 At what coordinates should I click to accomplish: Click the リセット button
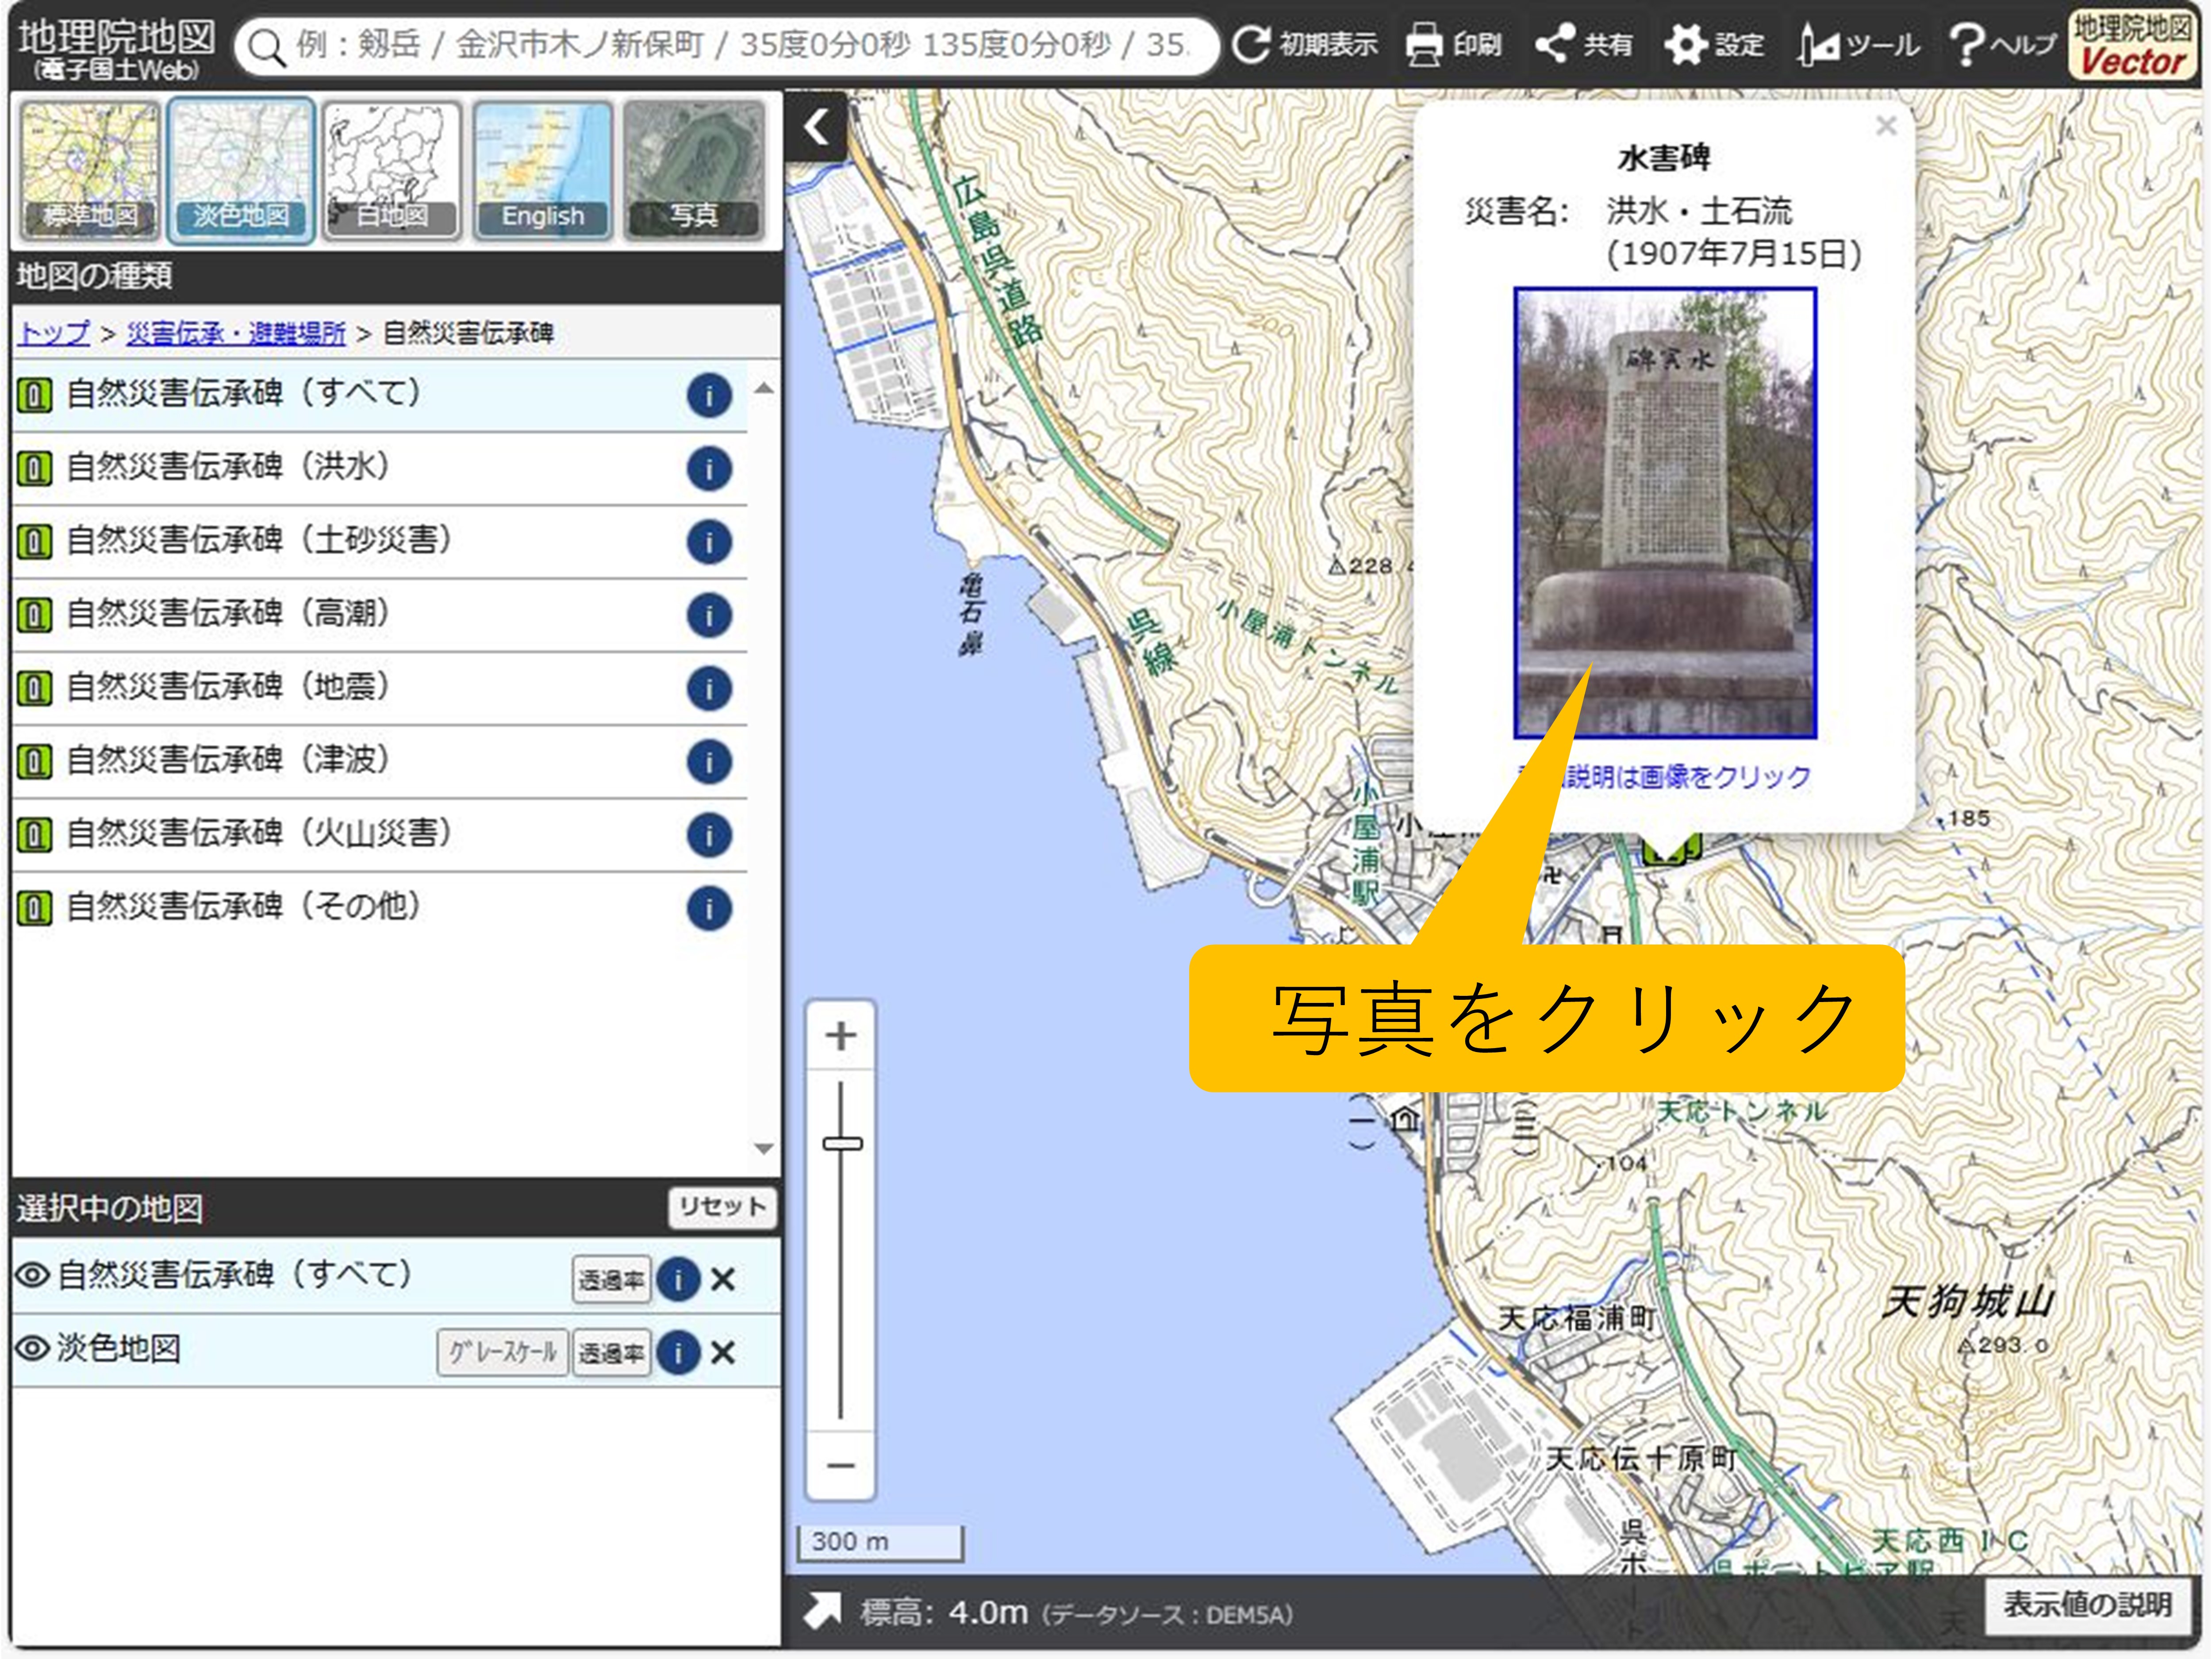coord(722,1207)
